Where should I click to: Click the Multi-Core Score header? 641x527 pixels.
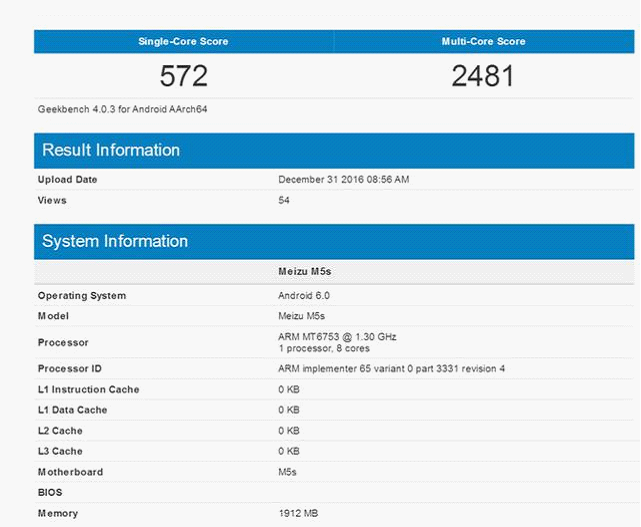[483, 41]
